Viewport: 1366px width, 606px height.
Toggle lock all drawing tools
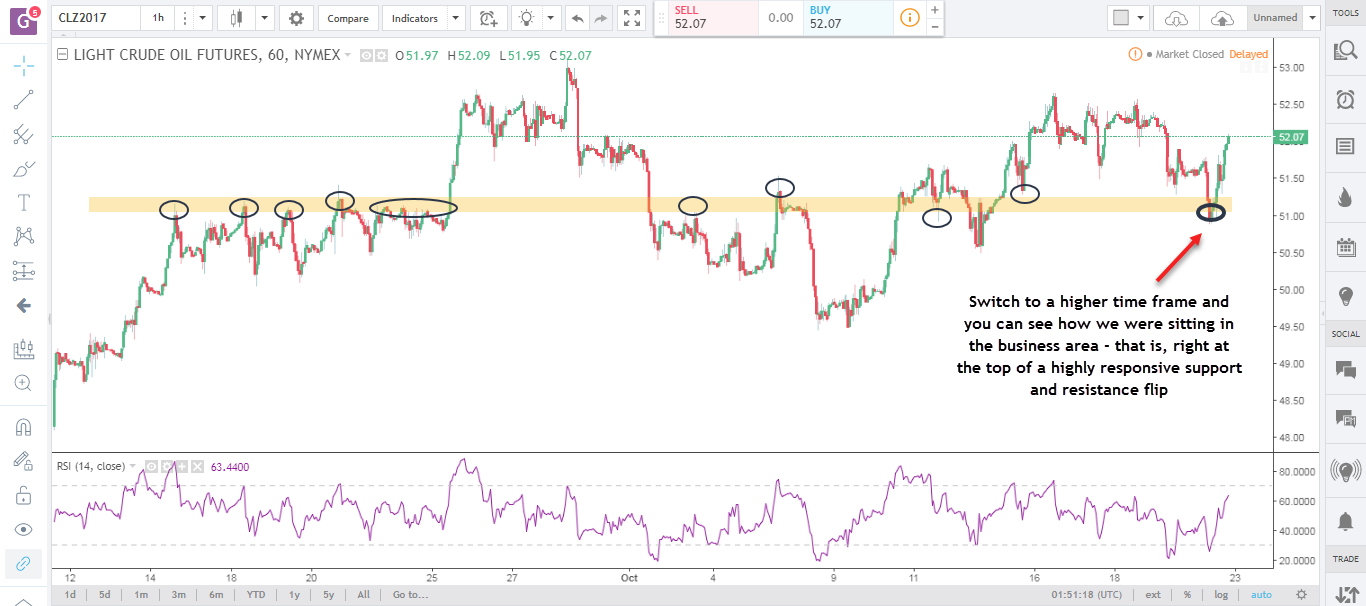click(24, 495)
